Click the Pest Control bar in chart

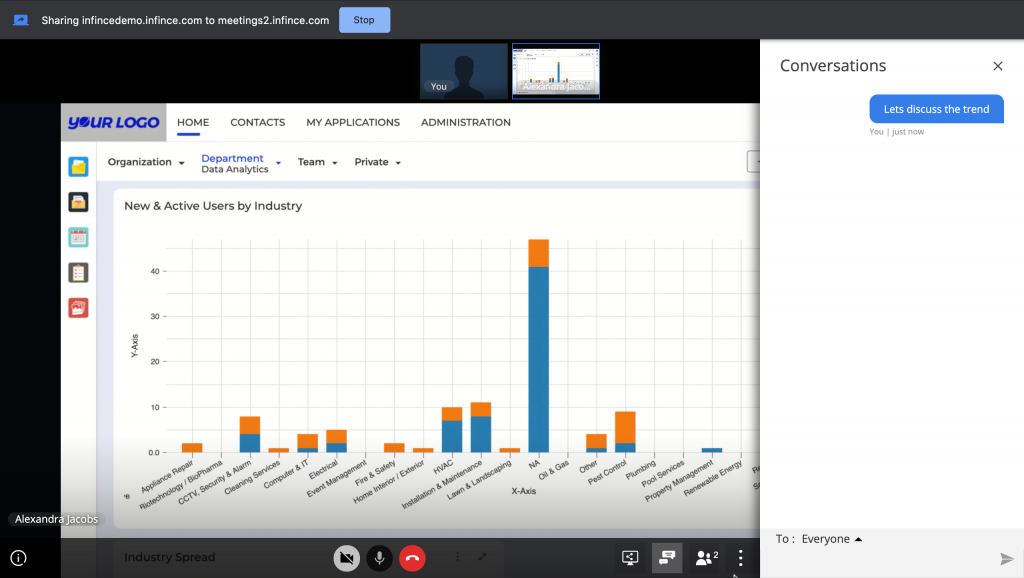tap(625, 432)
